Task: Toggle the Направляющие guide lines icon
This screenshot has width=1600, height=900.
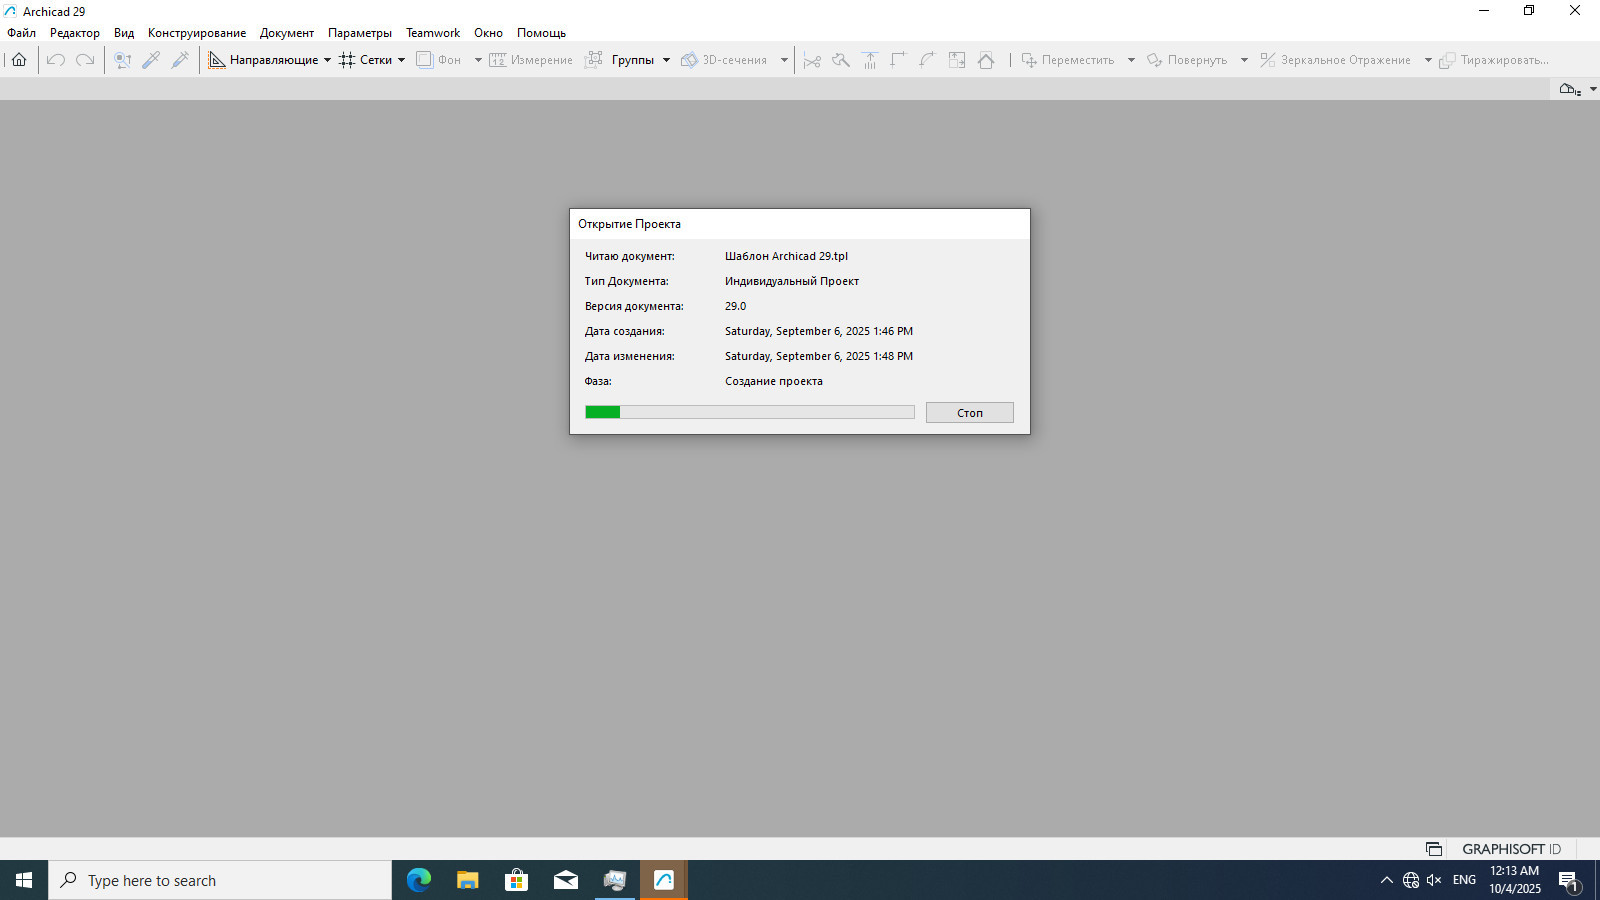Action: [x=216, y=60]
